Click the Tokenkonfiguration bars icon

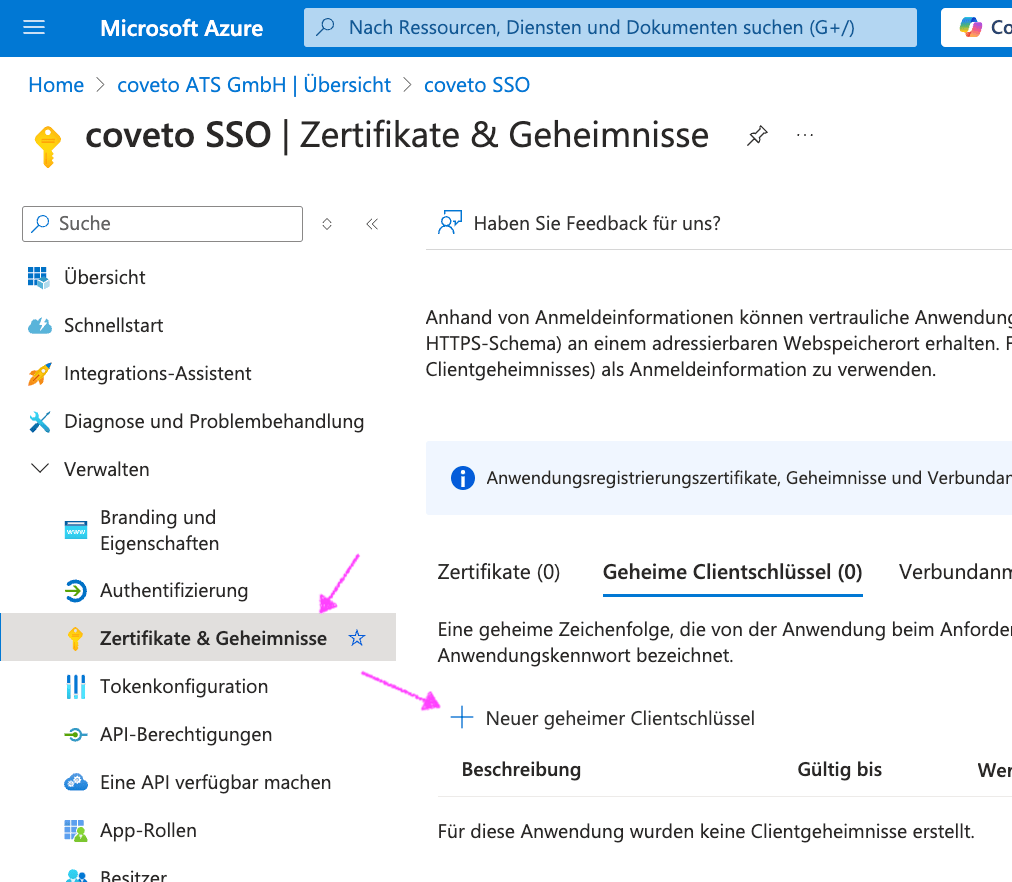coord(76,687)
